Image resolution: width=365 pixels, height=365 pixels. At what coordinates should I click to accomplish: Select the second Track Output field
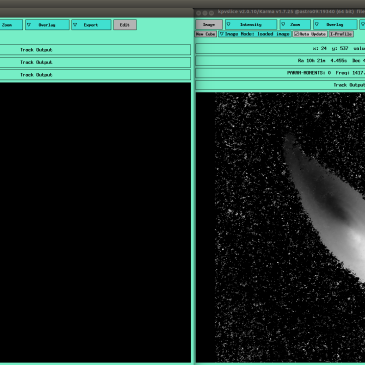95,62
